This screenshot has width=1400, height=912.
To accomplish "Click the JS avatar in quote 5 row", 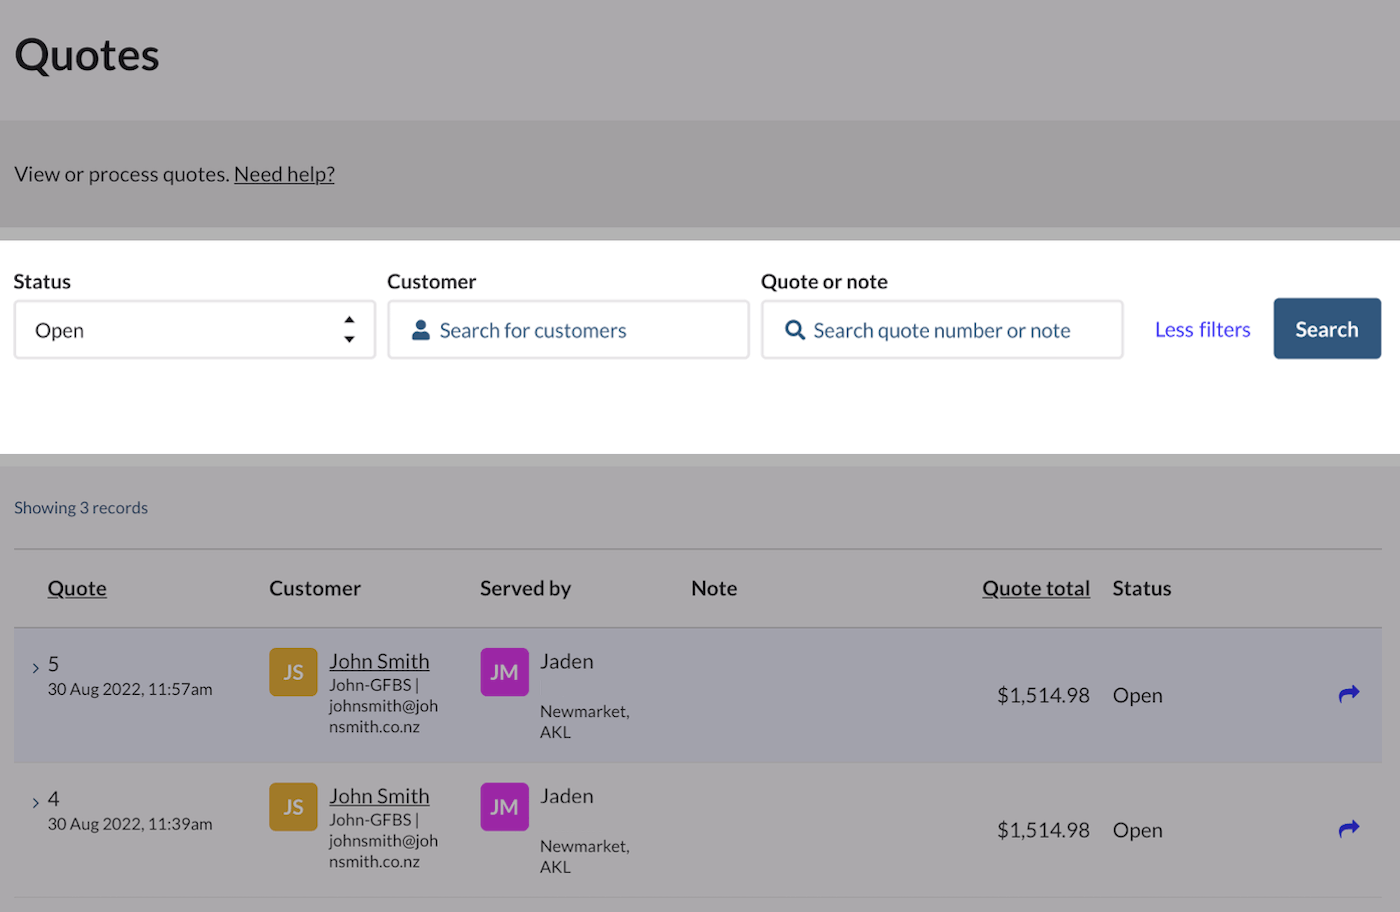I will 293,672.
